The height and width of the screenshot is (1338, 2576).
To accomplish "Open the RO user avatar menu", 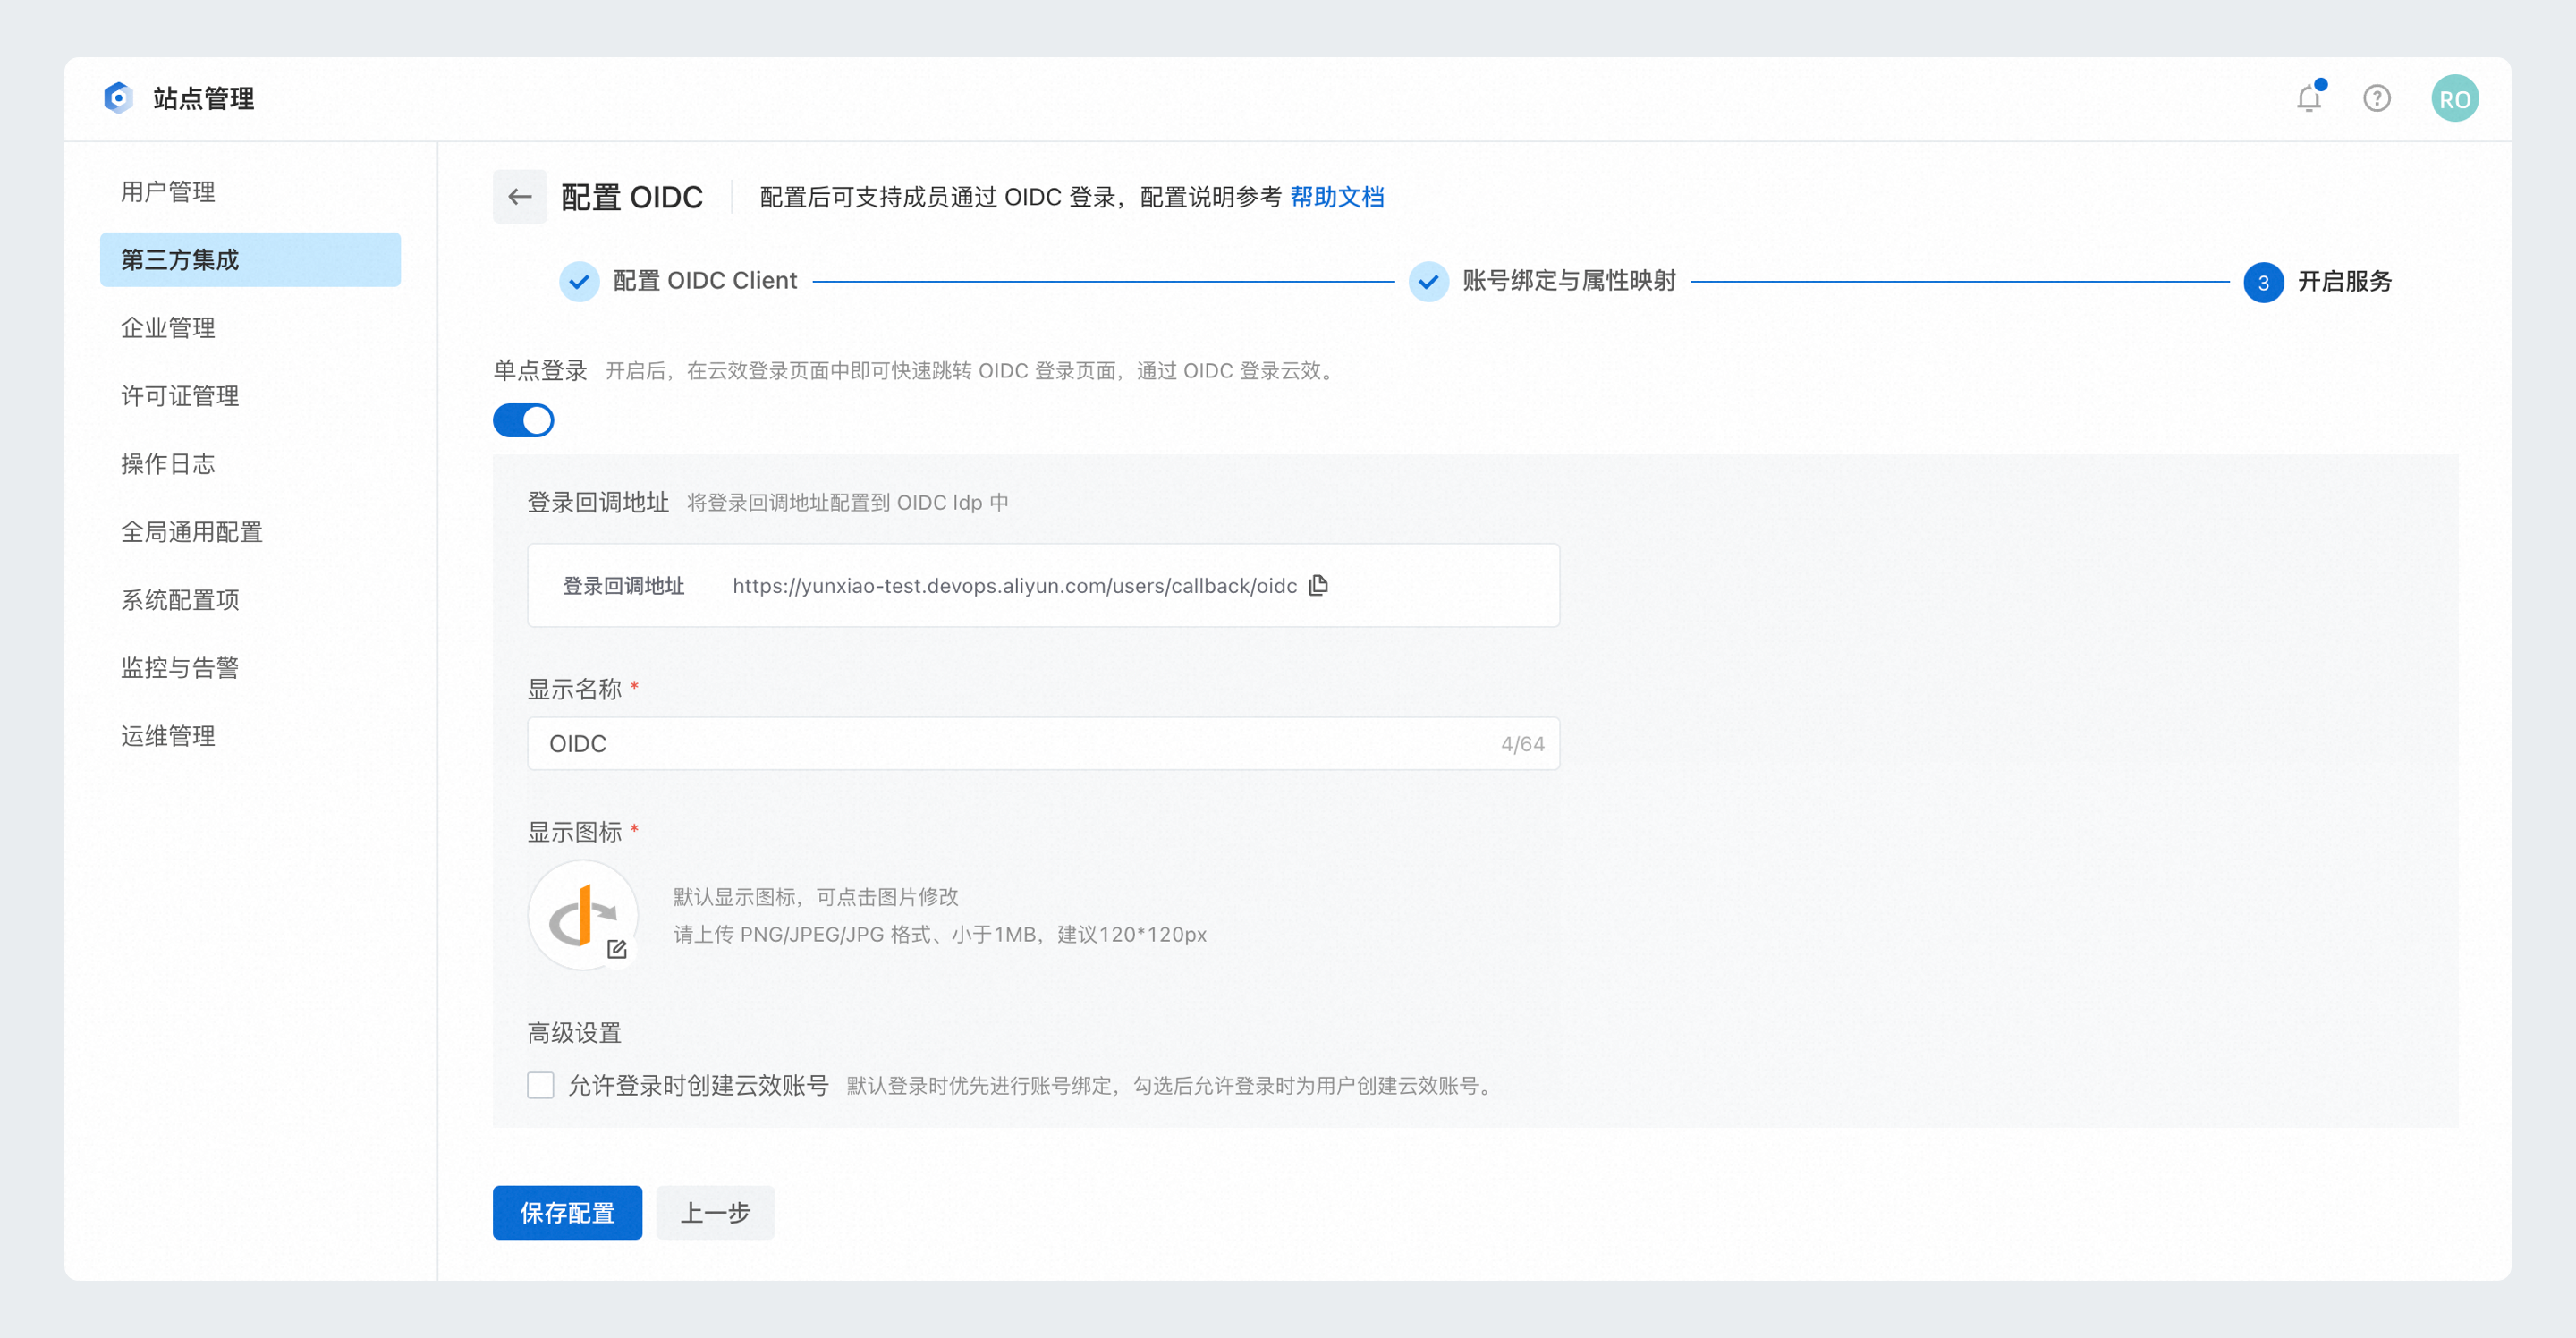I will (x=2454, y=98).
